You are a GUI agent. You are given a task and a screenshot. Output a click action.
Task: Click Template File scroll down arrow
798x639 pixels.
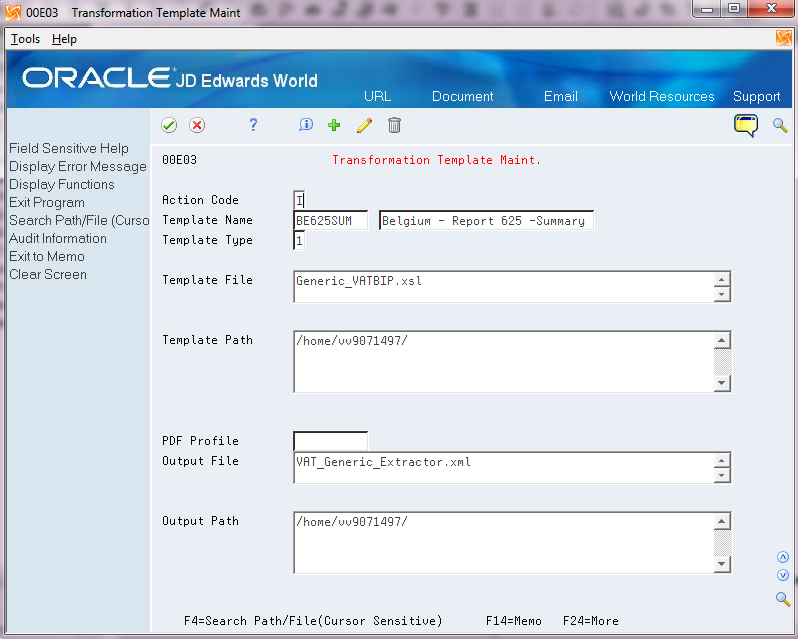[722, 294]
